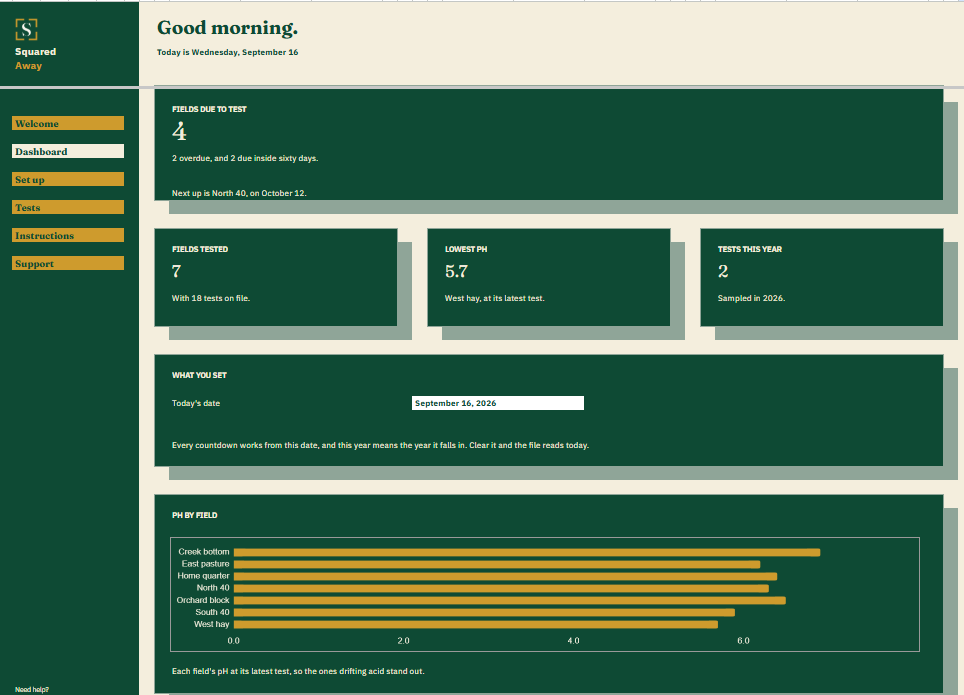964x695 pixels.
Task: Click the 4.0 axis tick label
Action: [574, 641]
